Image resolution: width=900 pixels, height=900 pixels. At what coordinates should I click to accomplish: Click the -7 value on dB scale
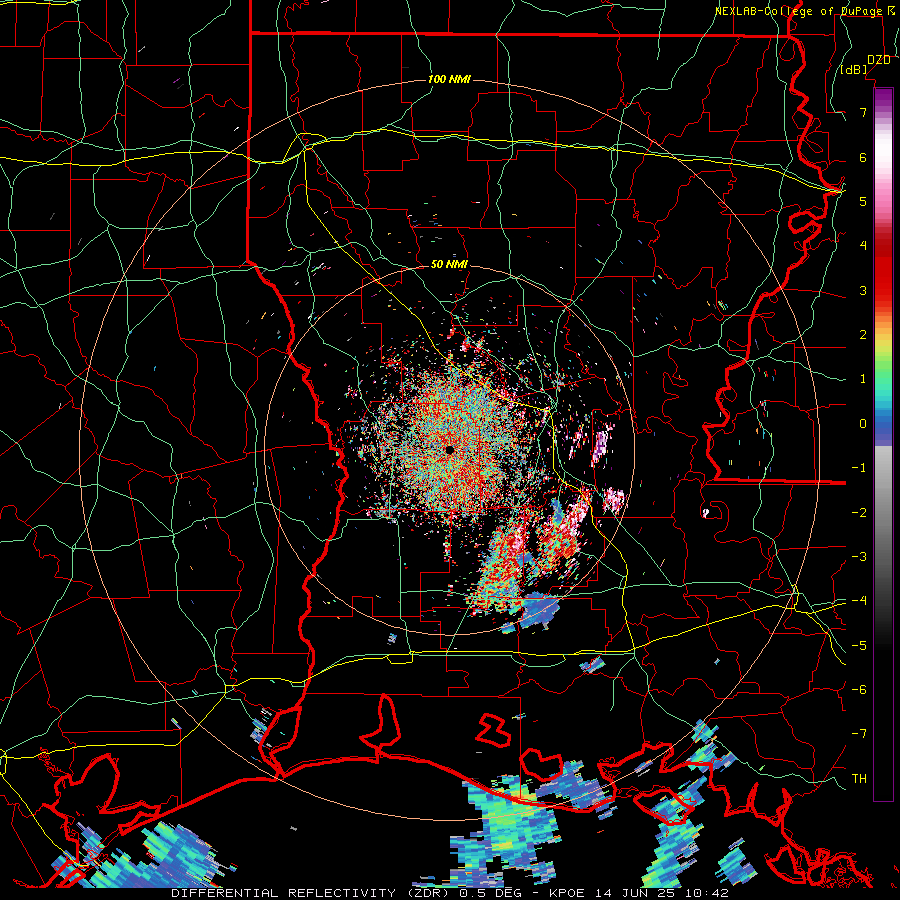(859, 734)
